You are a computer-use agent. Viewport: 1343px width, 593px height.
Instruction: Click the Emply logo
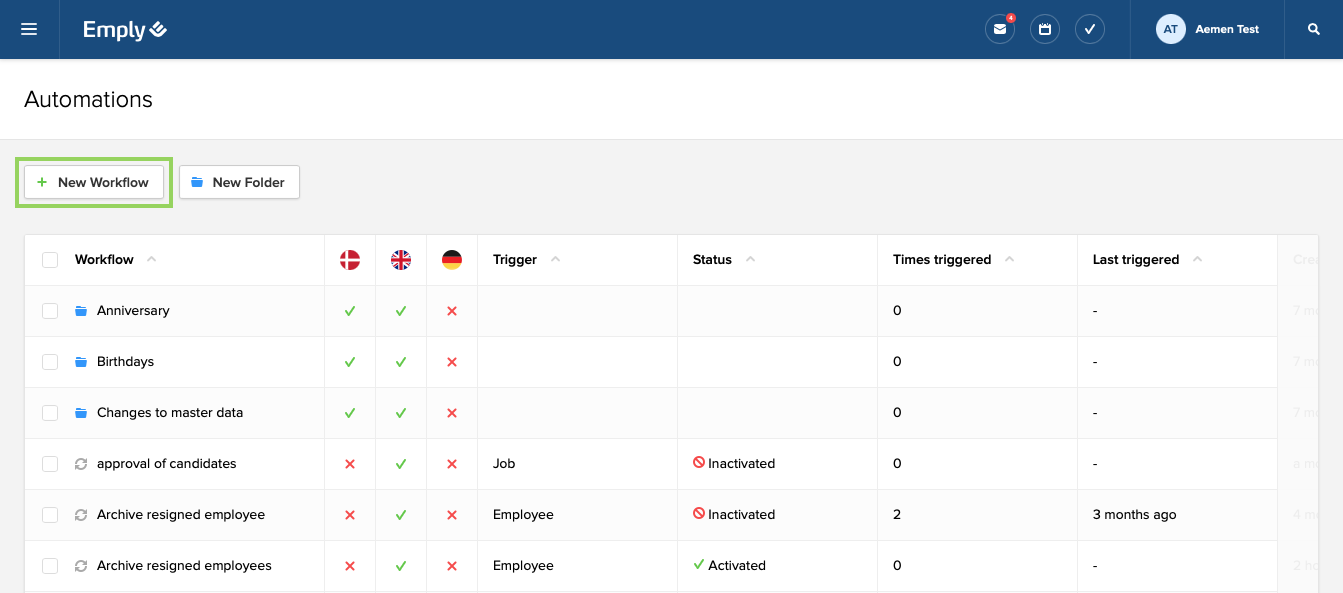coord(124,29)
